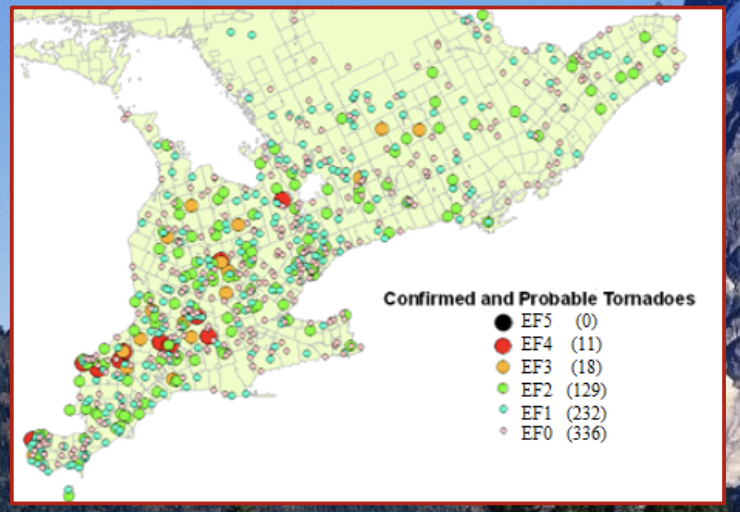This screenshot has height=512, width=740.
Task: Click the "(336)" count beside EF0
Action: (586, 433)
